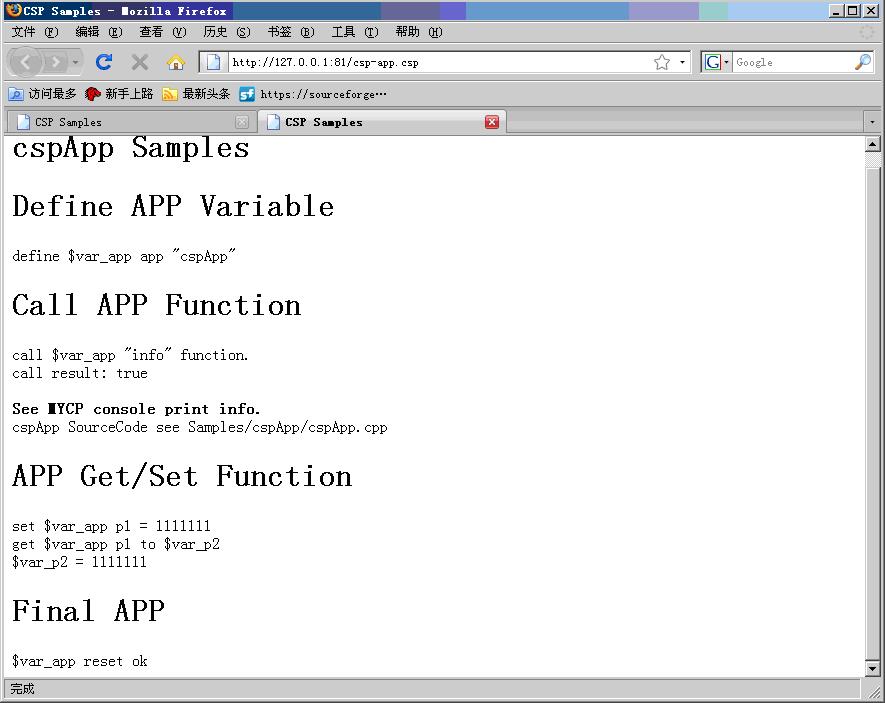This screenshot has height=703, width=885.
Task: Switch to the first CSP Samples tab
Action: click(120, 122)
